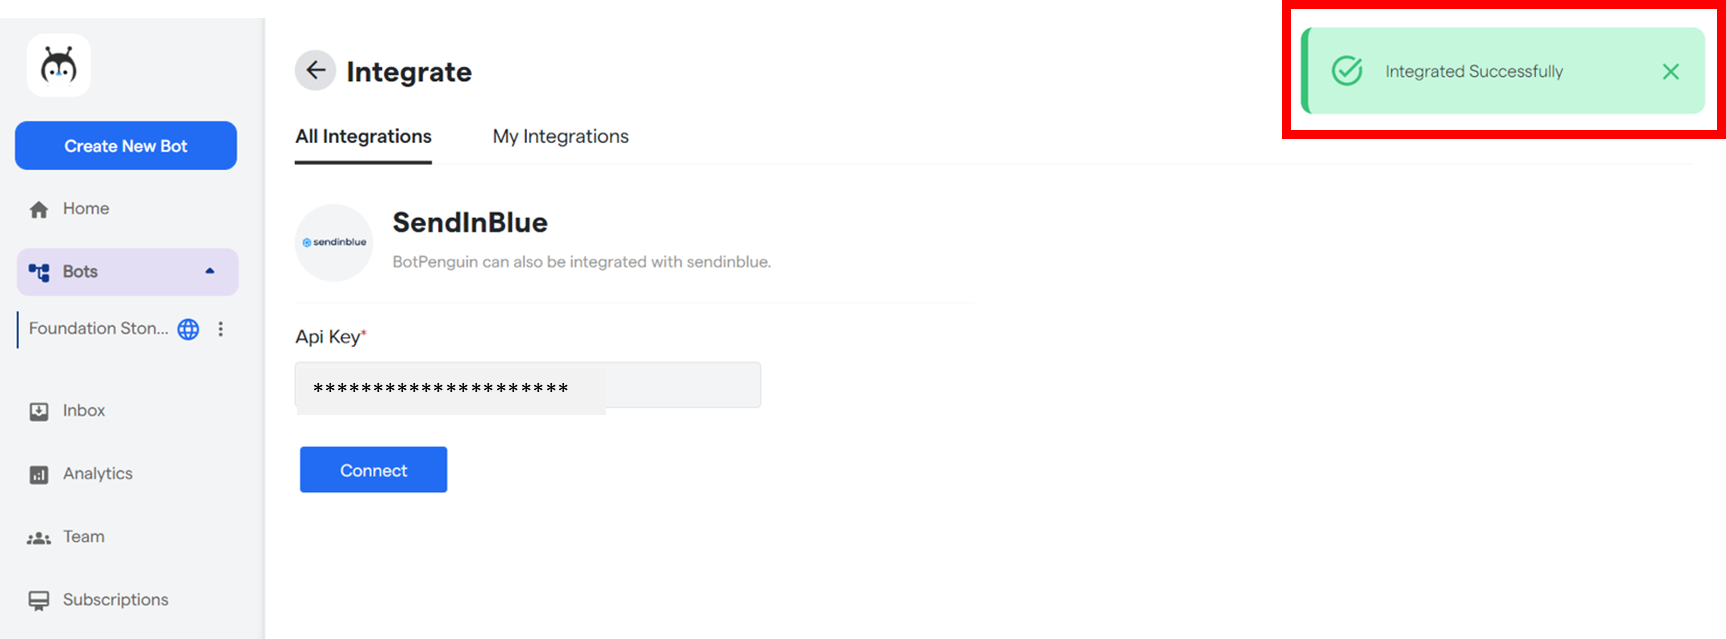Select the All Integrations tab
Viewport: 1726px width, 639px height.
(x=363, y=136)
